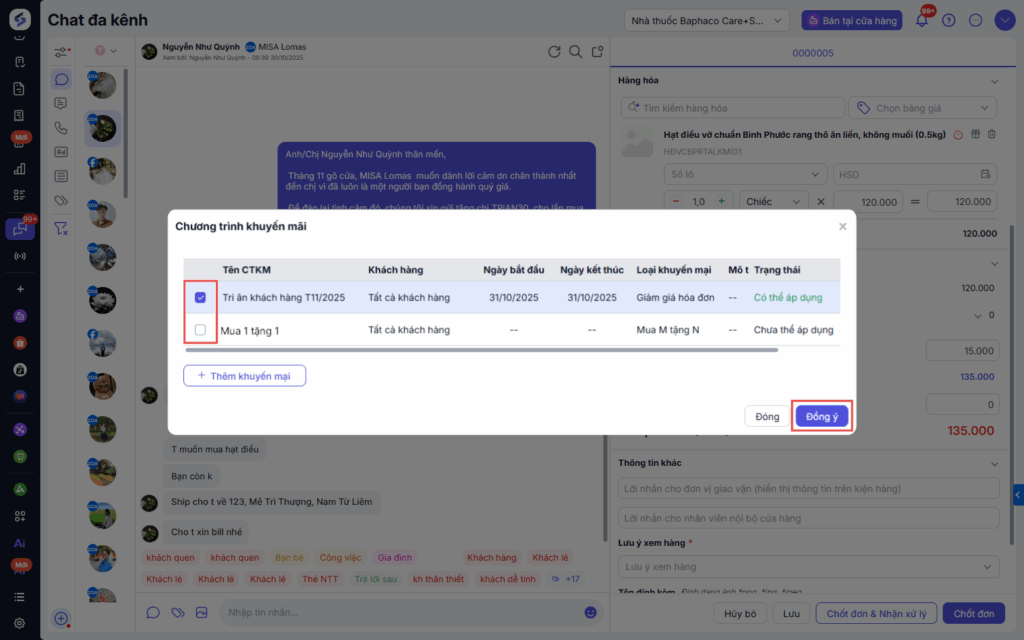Click the Chưa thể áp dụng status text

click(793, 330)
